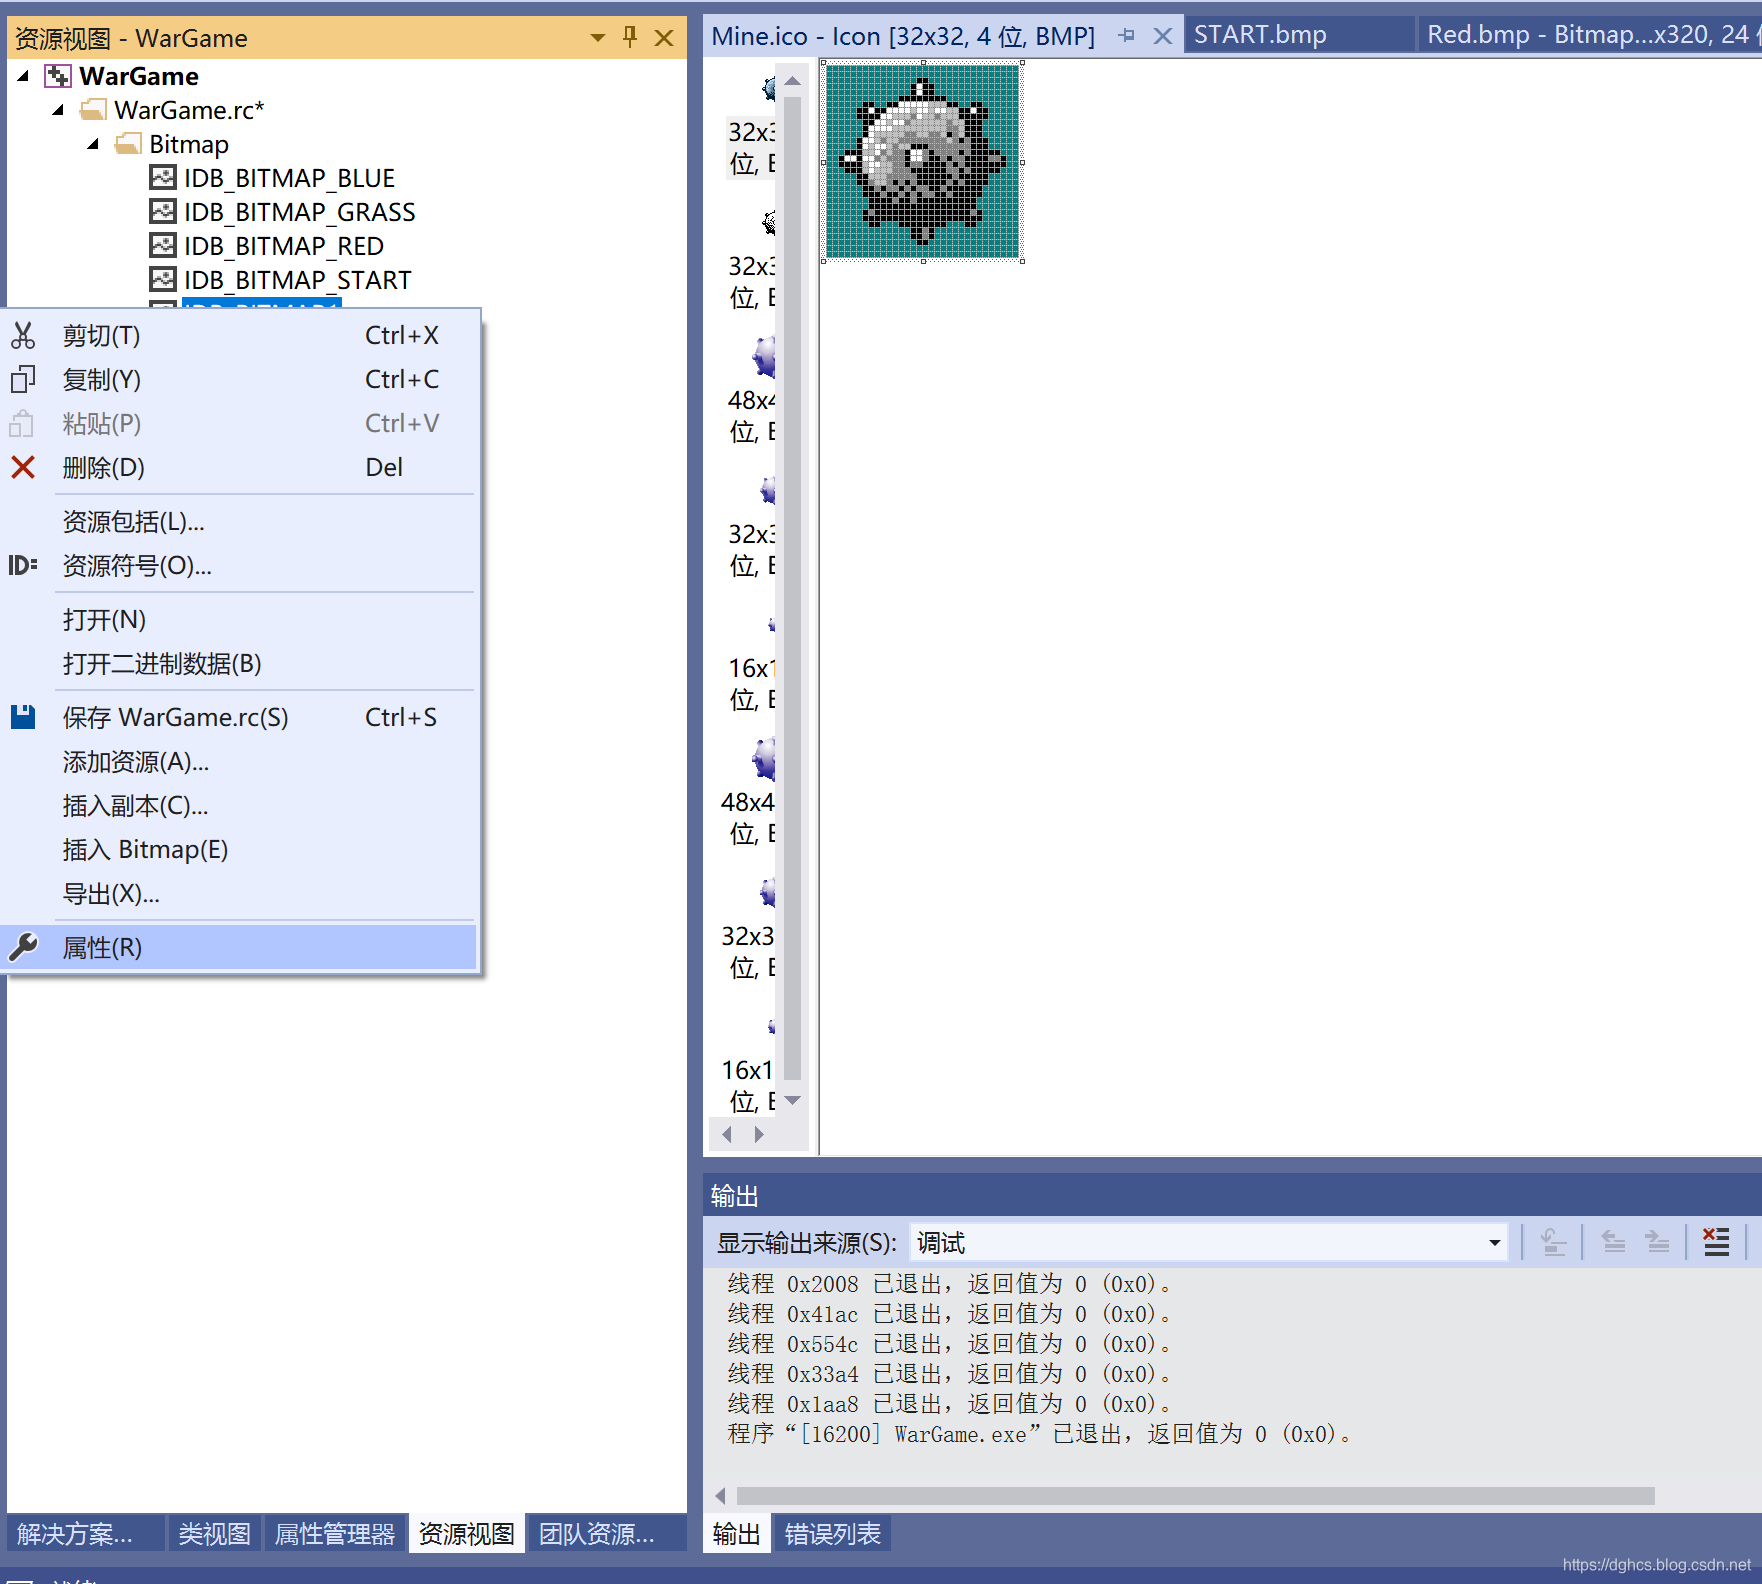Switch to the Red.bmp tab
This screenshot has height=1584, width=1762.
(1589, 35)
